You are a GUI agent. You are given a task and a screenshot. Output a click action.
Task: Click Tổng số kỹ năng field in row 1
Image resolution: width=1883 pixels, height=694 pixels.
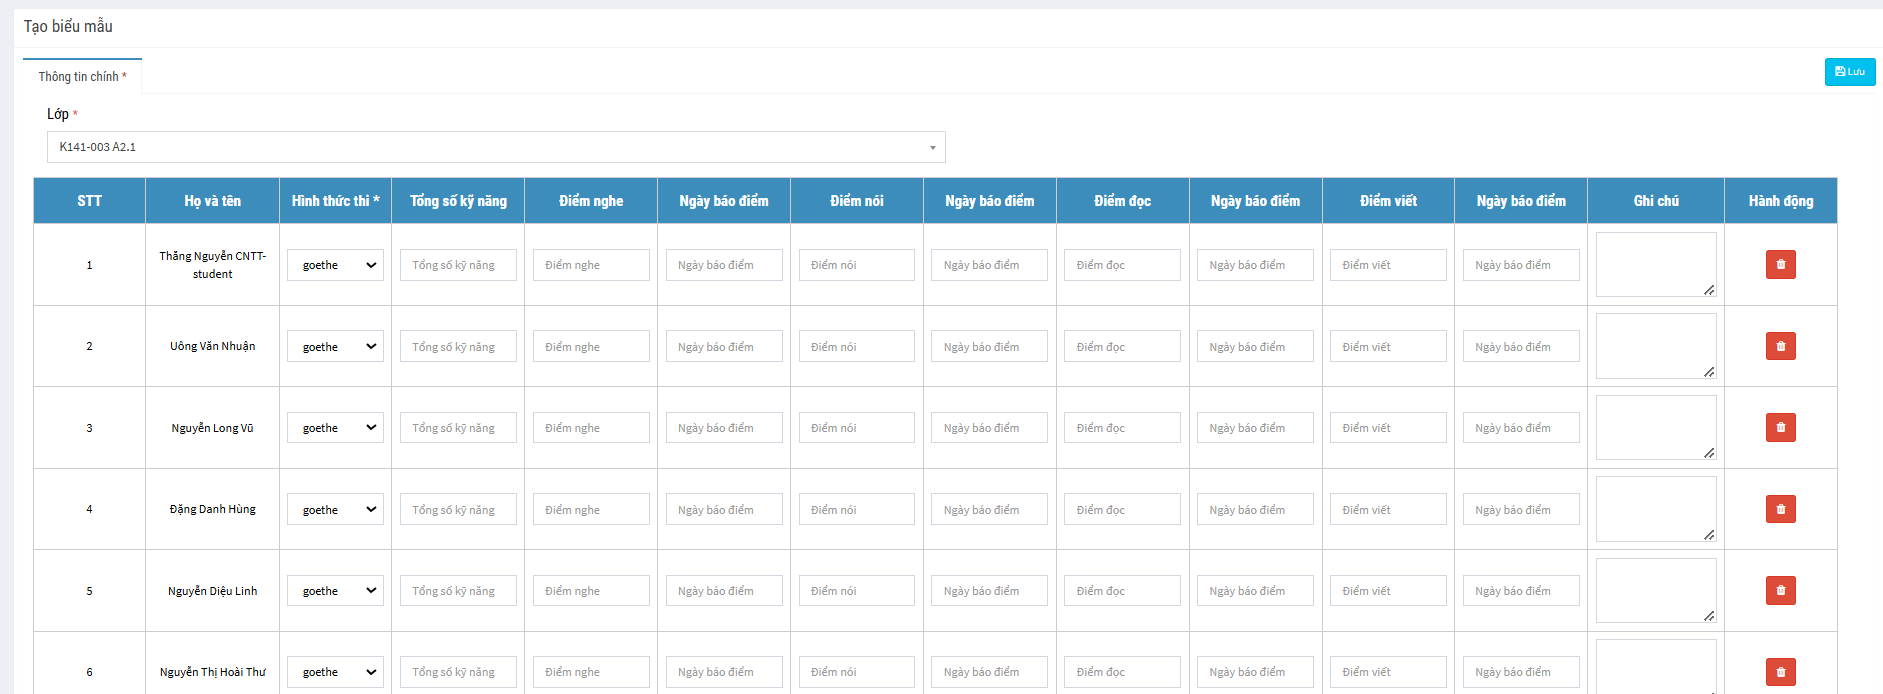458,265
